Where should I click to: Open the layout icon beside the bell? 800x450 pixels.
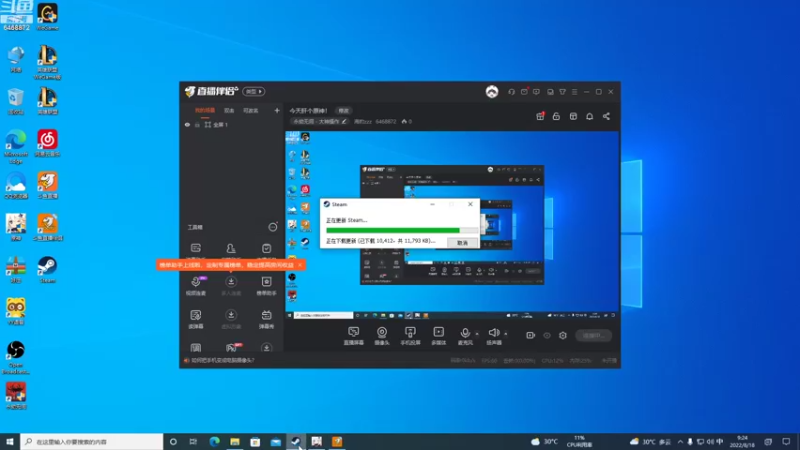pyautogui.click(x=573, y=116)
